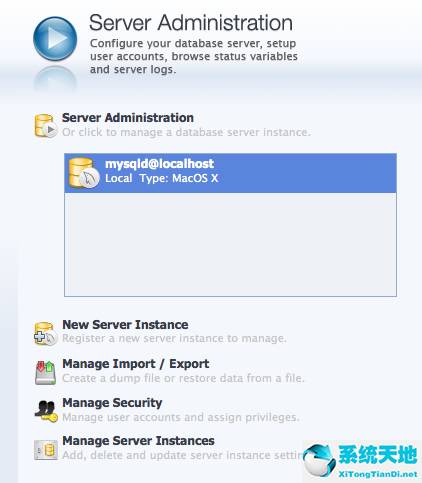
Task: Click the New Server Instance icon
Action: click(45, 334)
